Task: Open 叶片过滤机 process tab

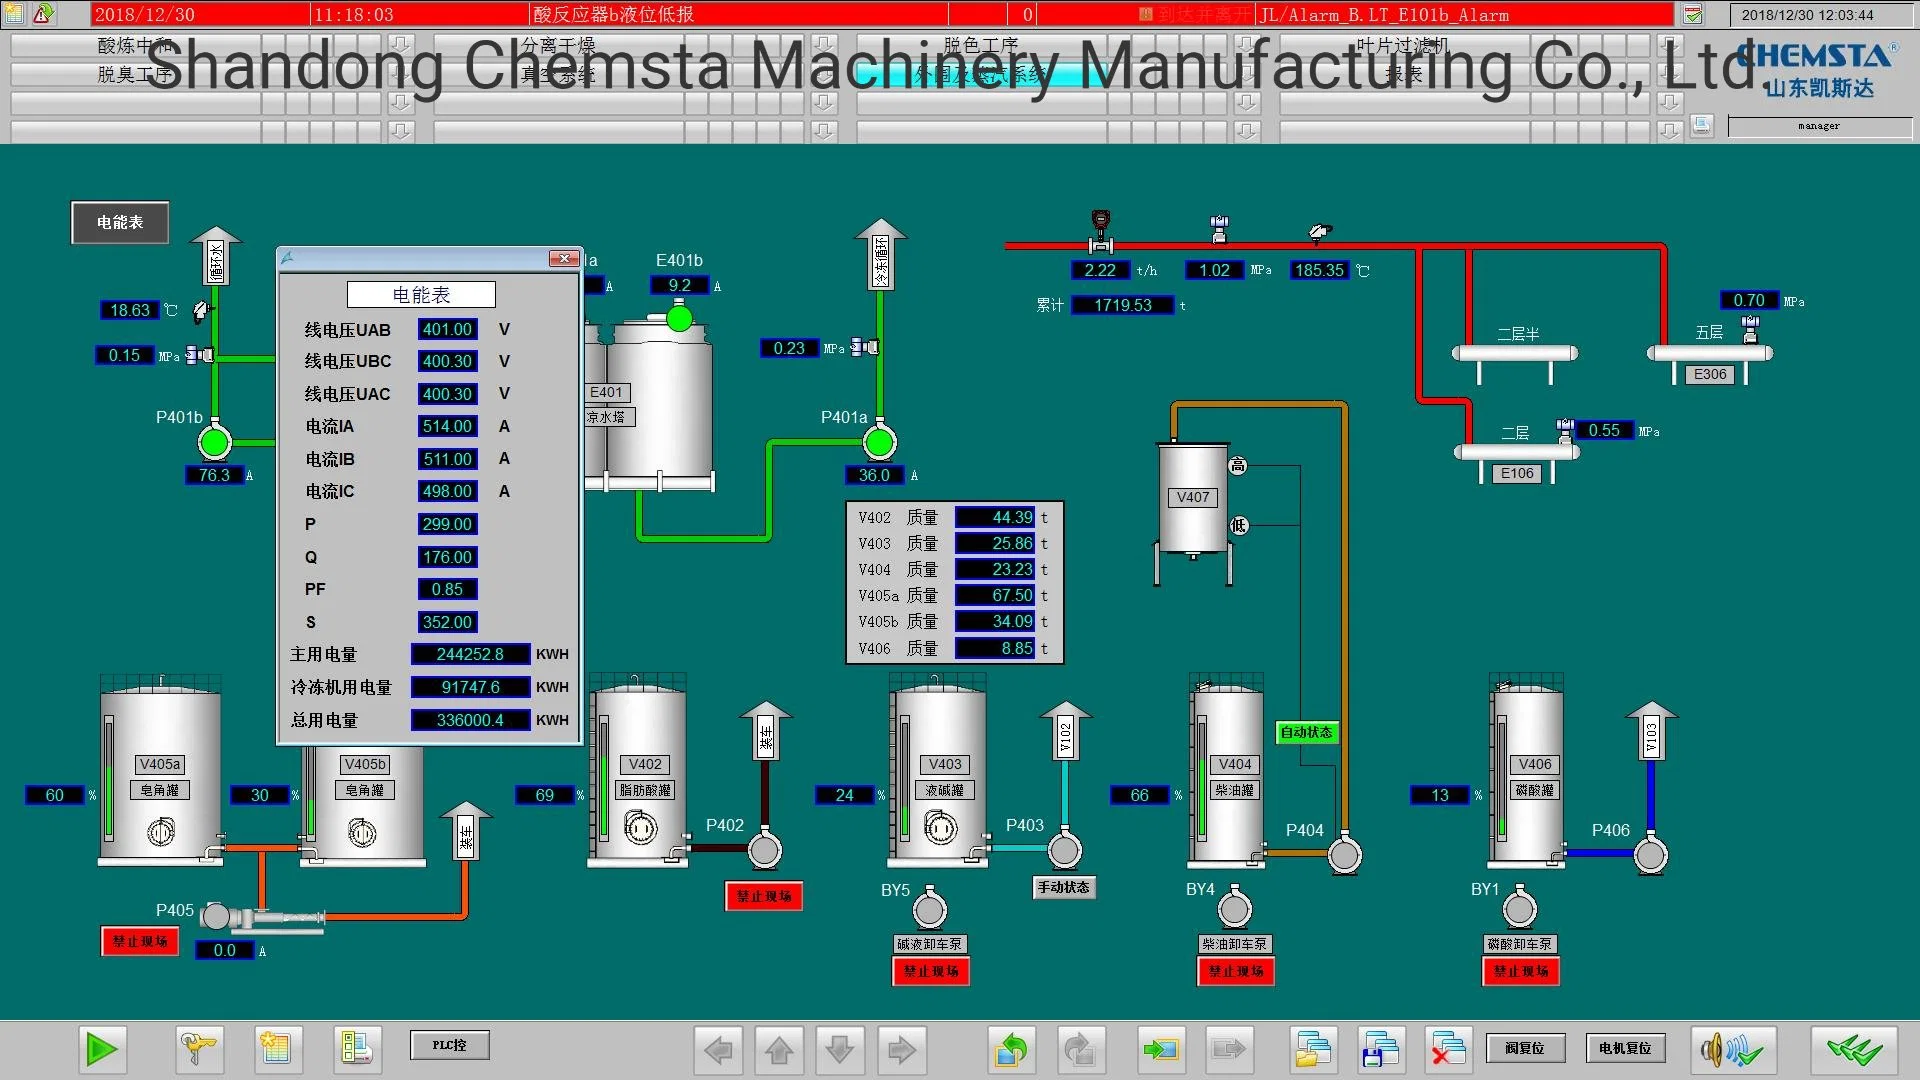Action: (x=1404, y=45)
